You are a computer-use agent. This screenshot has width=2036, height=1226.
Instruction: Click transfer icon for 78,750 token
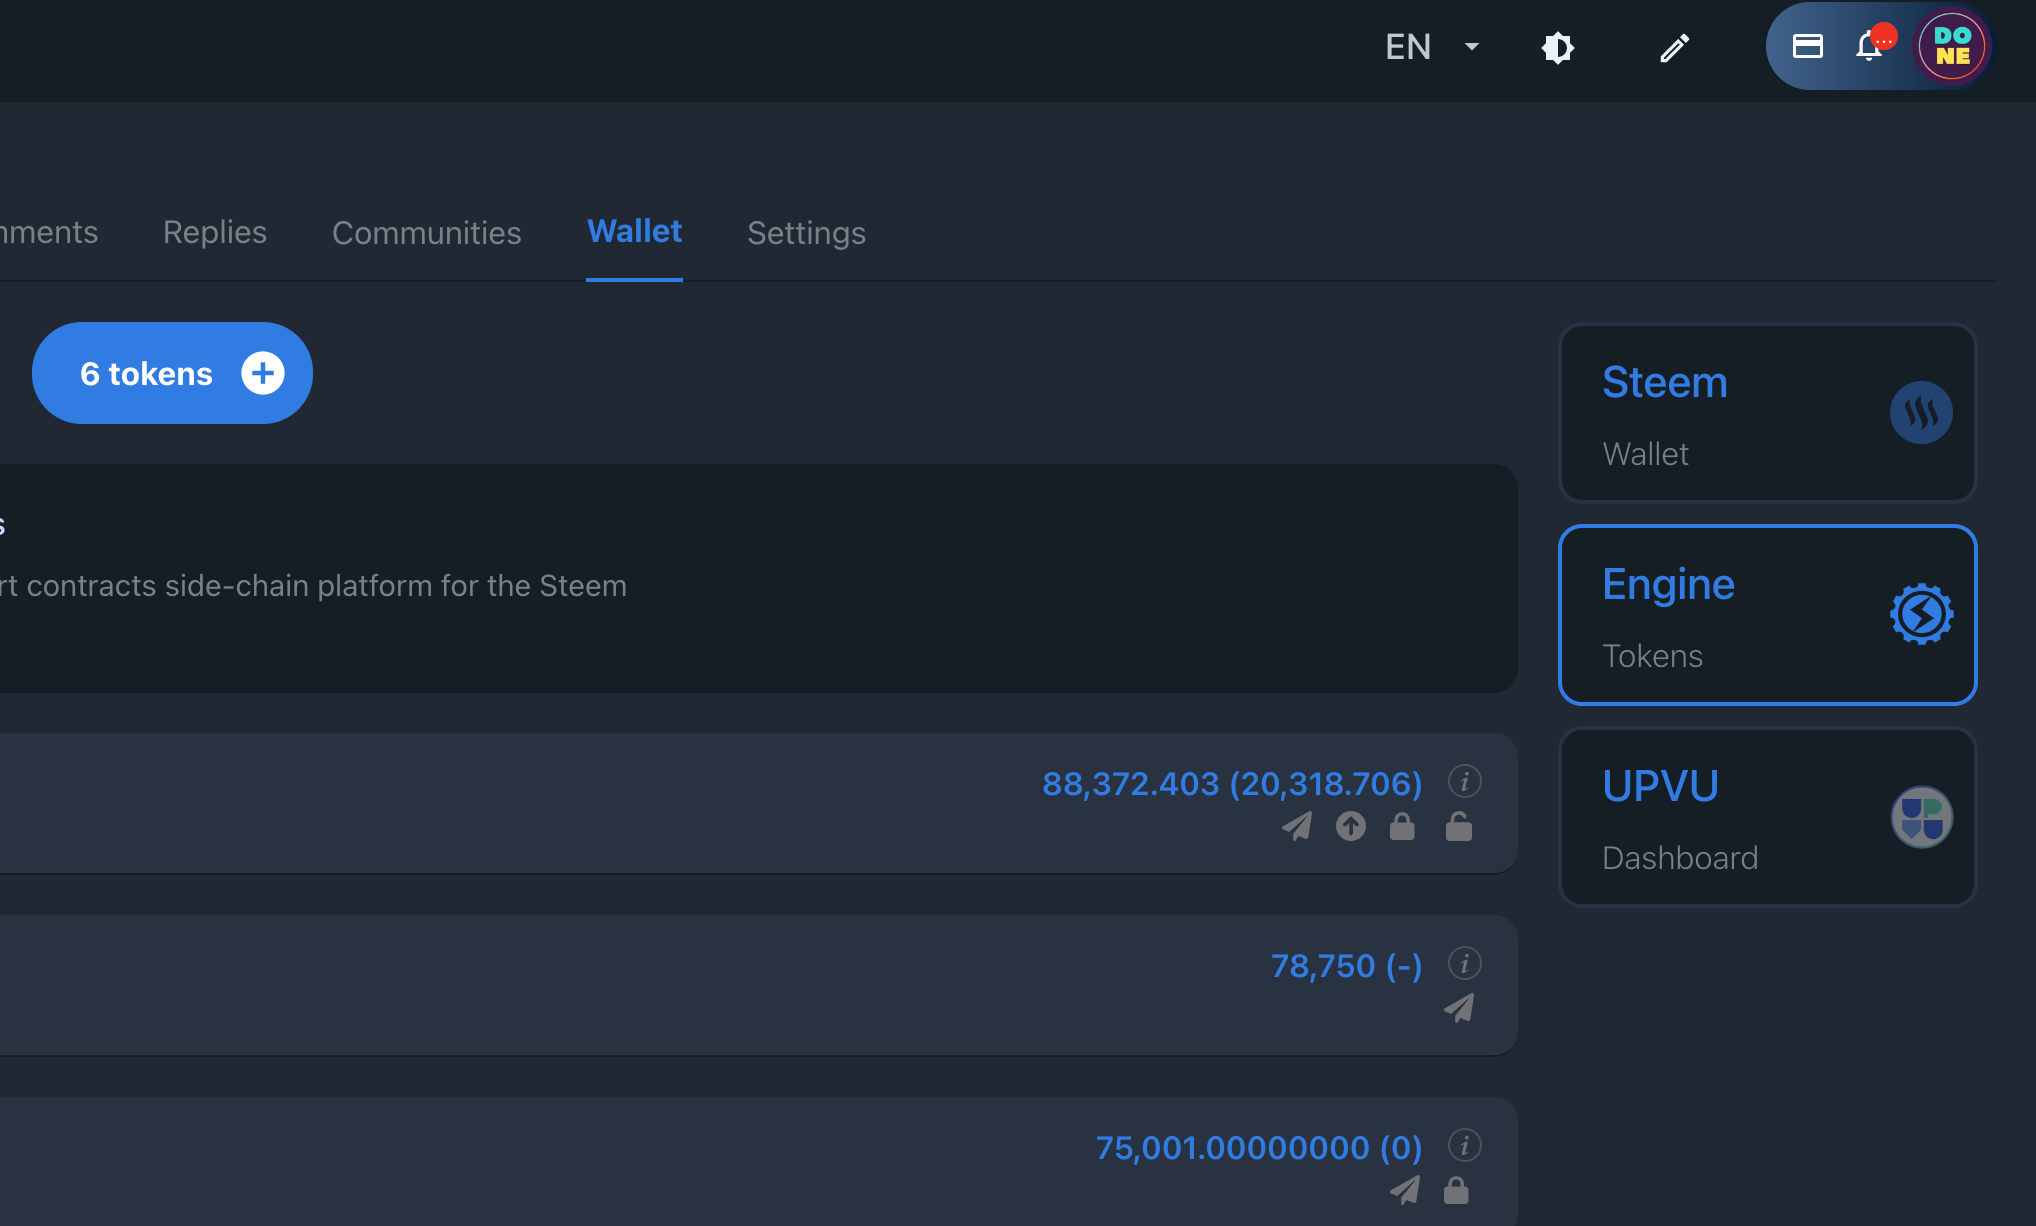point(1458,1008)
